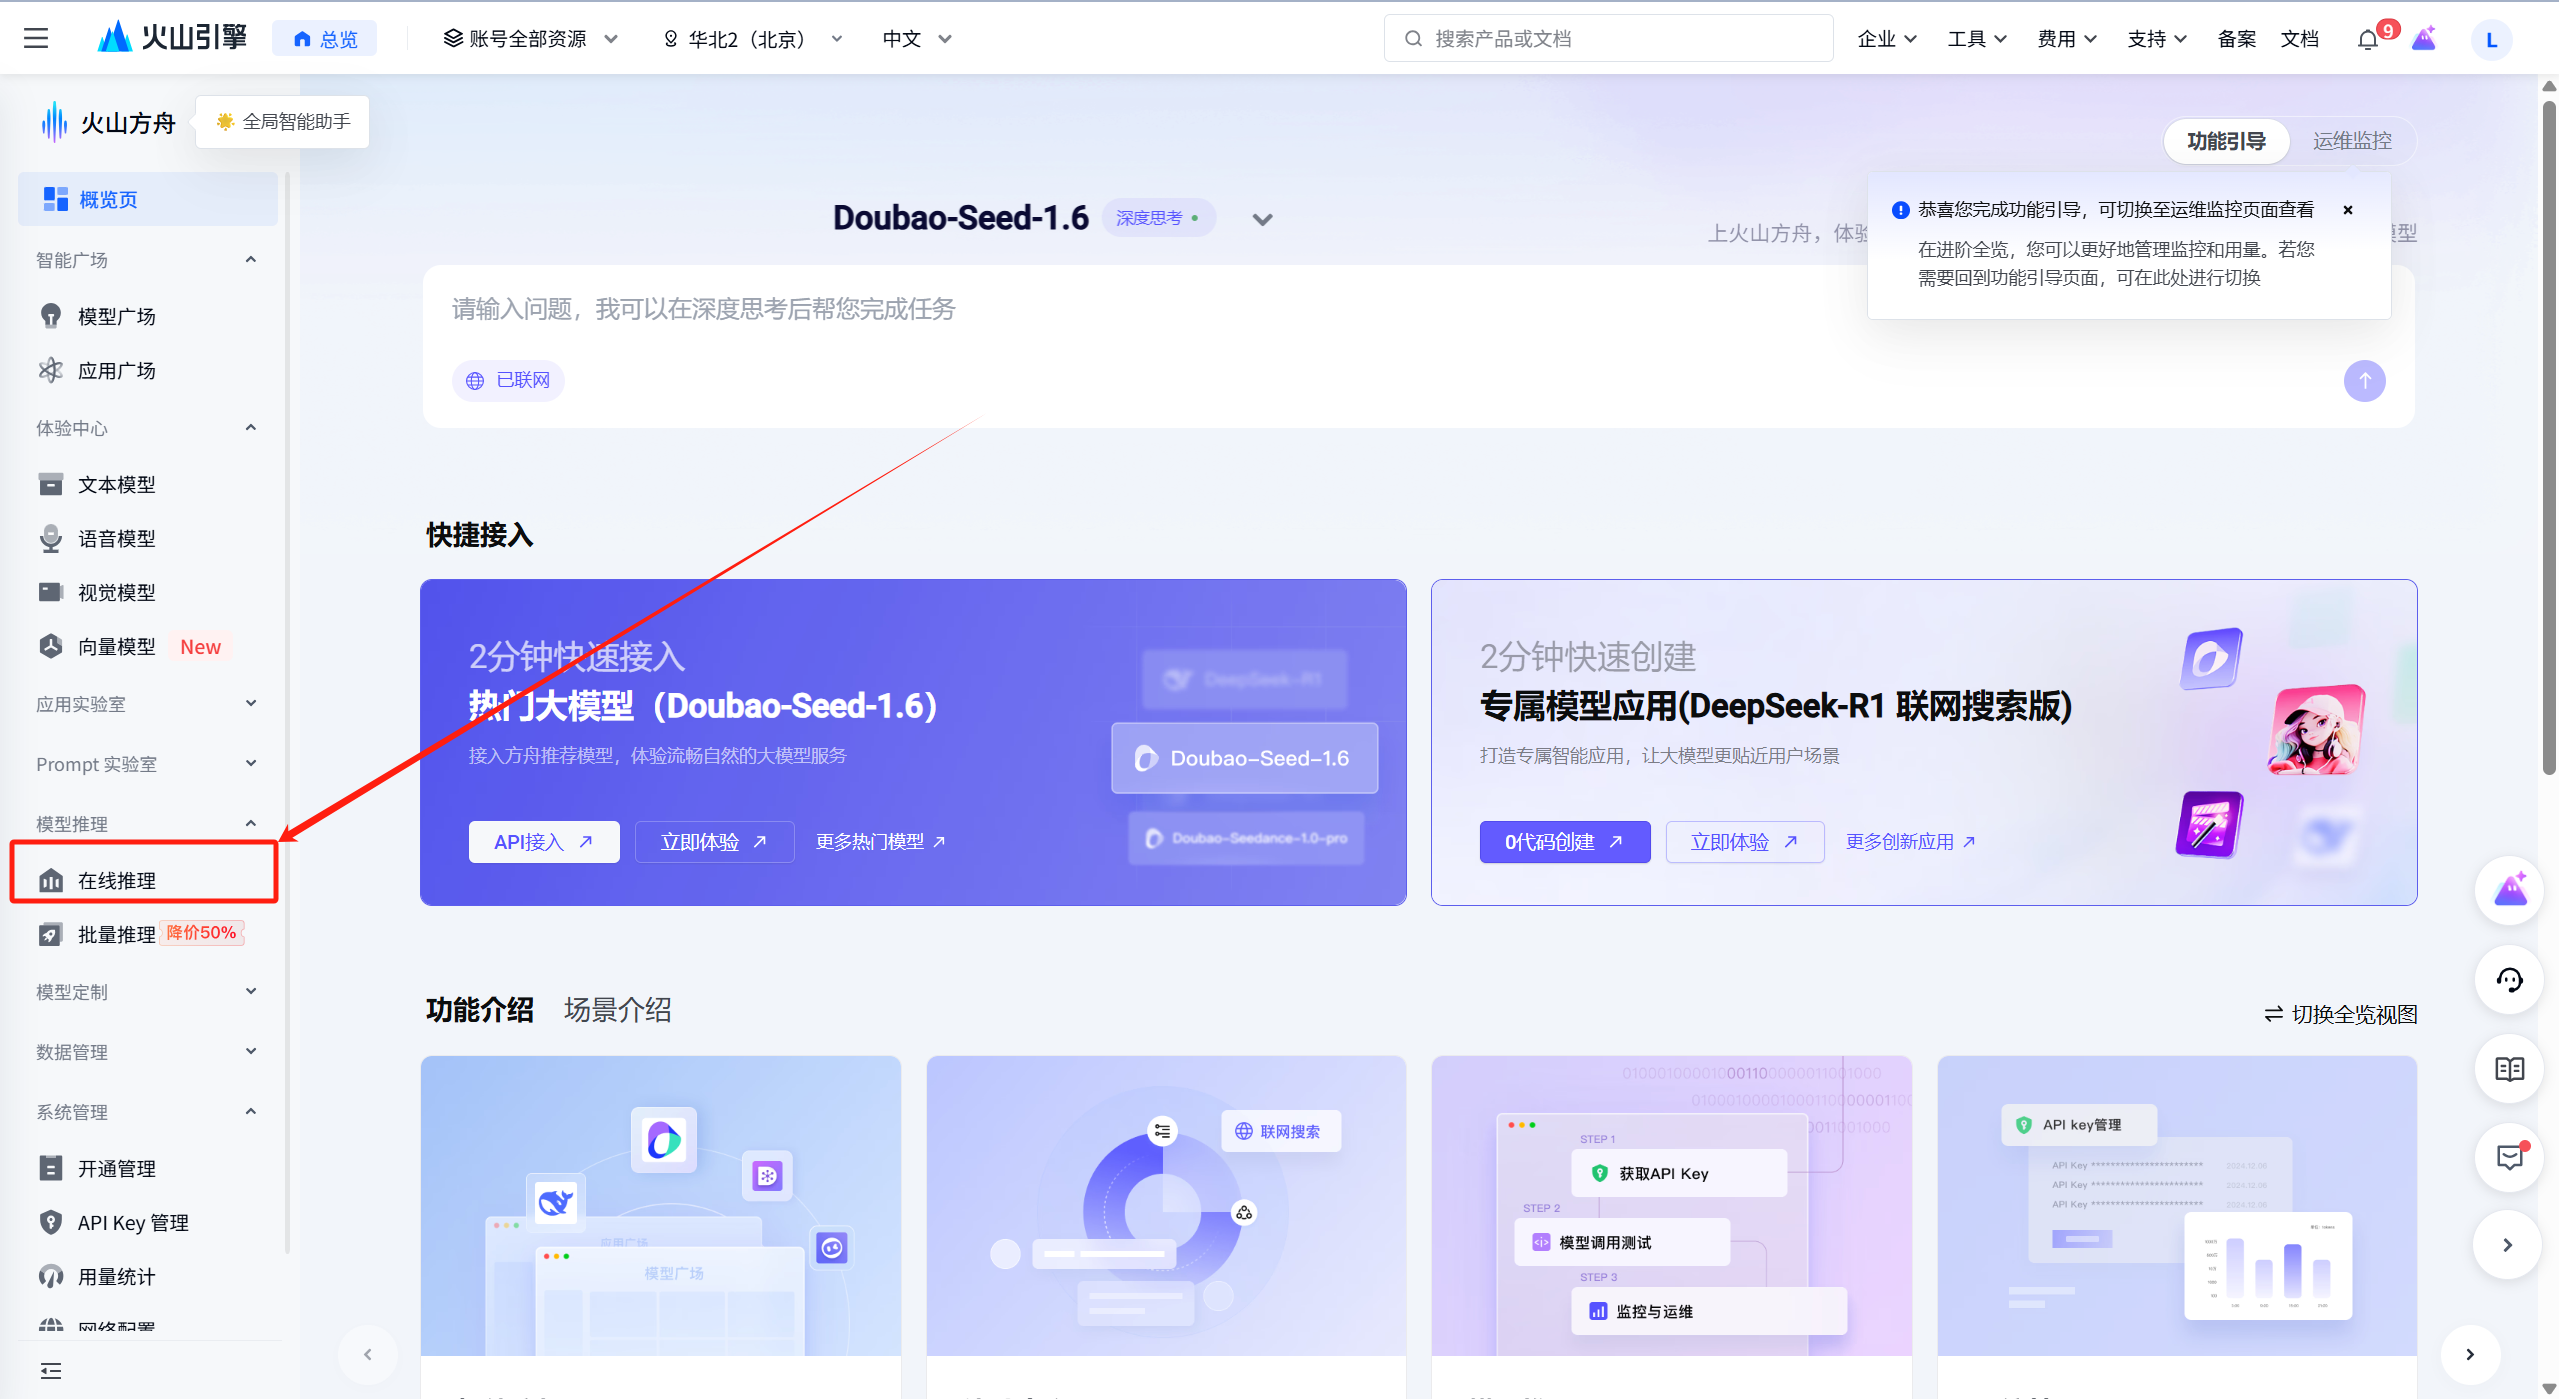Open the 工具 header menu
This screenshot has width=2559, height=1399.
coord(1977,39)
